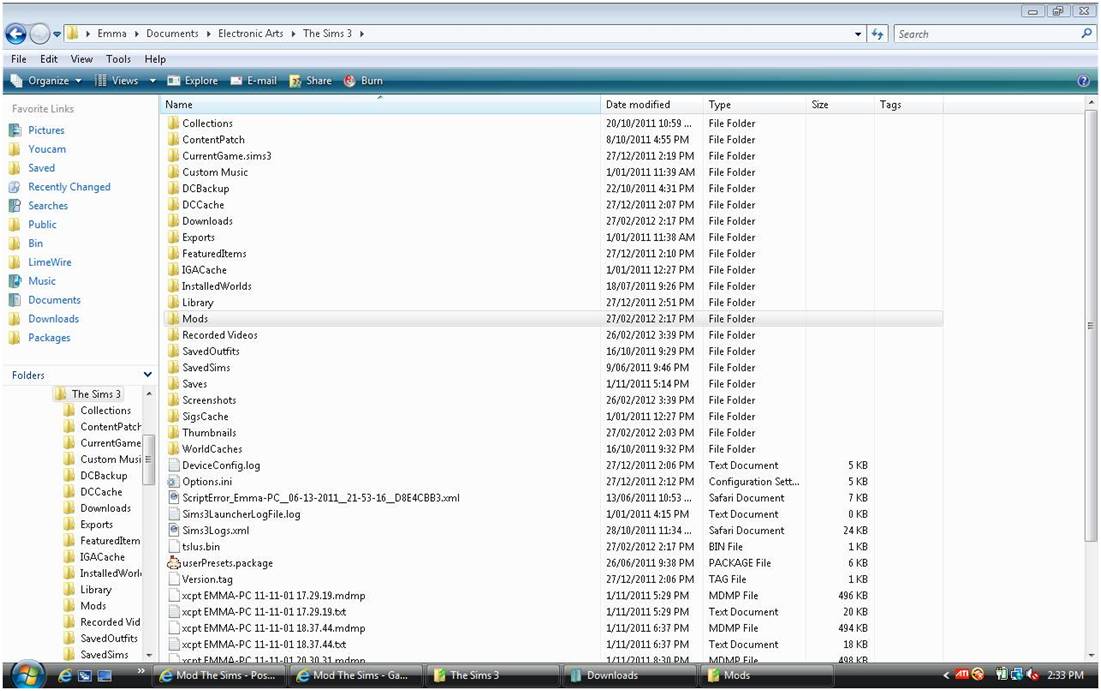Click the Search input field
The image size is (1101, 691).
tap(985, 34)
